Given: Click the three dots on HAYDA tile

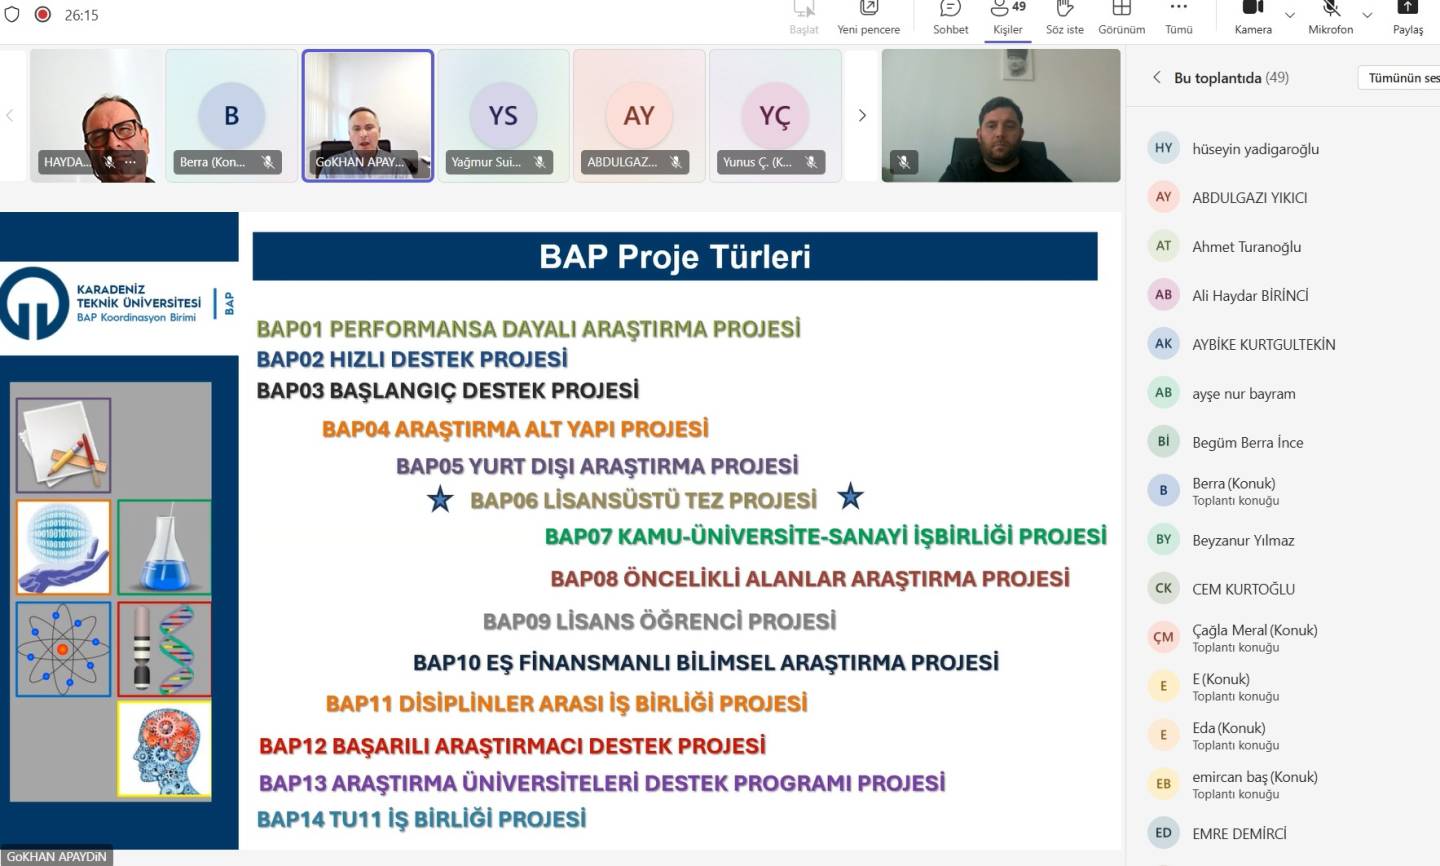Looking at the screenshot, I should pyautogui.click(x=130, y=162).
